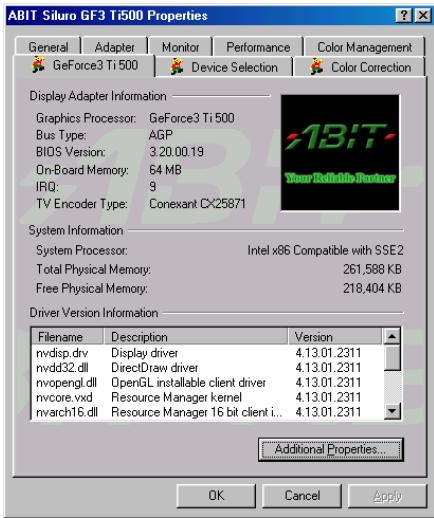Click 'OpenGL installable client driver' text
This screenshot has height=518, width=434.
click(x=188, y=382)
